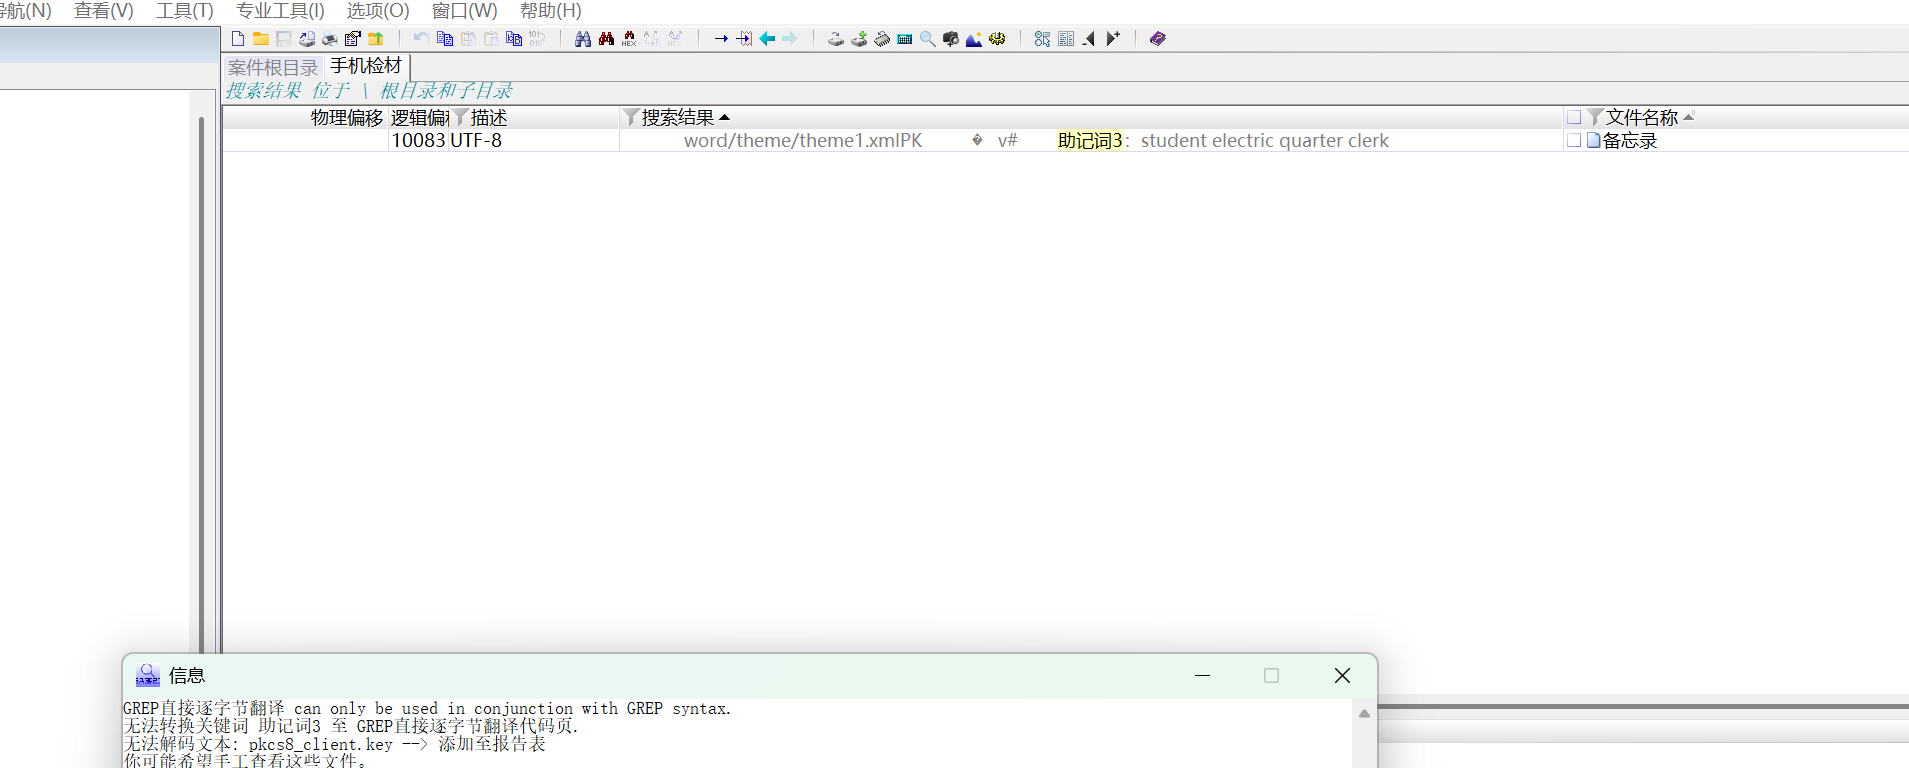Click the cyan Back arrow icon

767,39
